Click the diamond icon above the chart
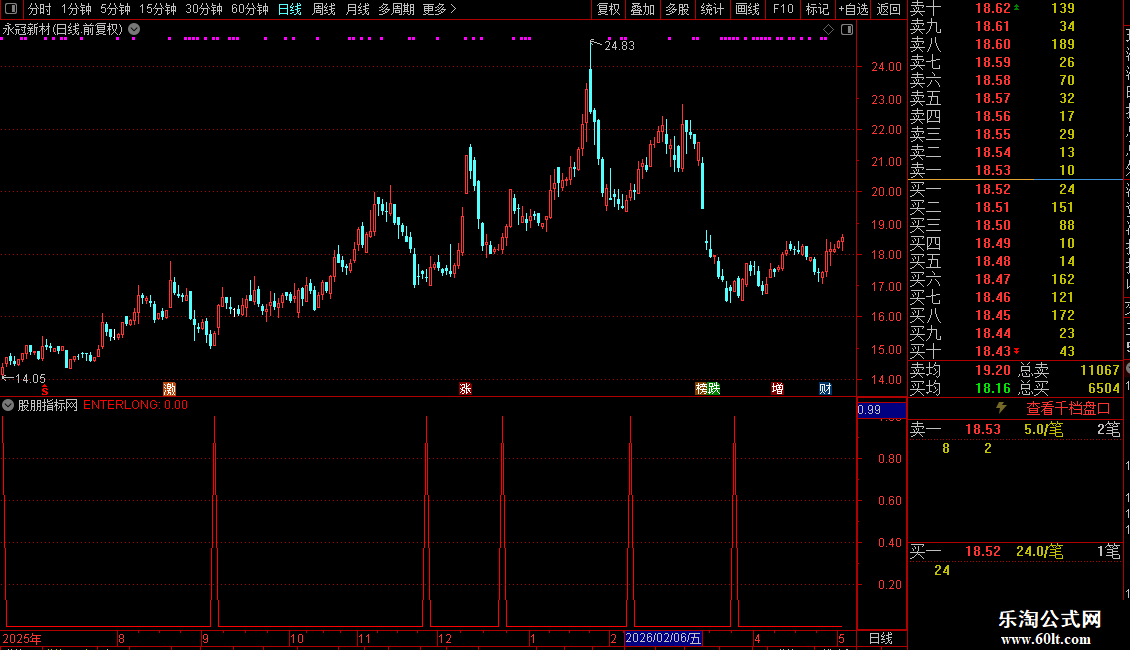1130x650 pixels. pyautogui.click(x=828, y=30)
